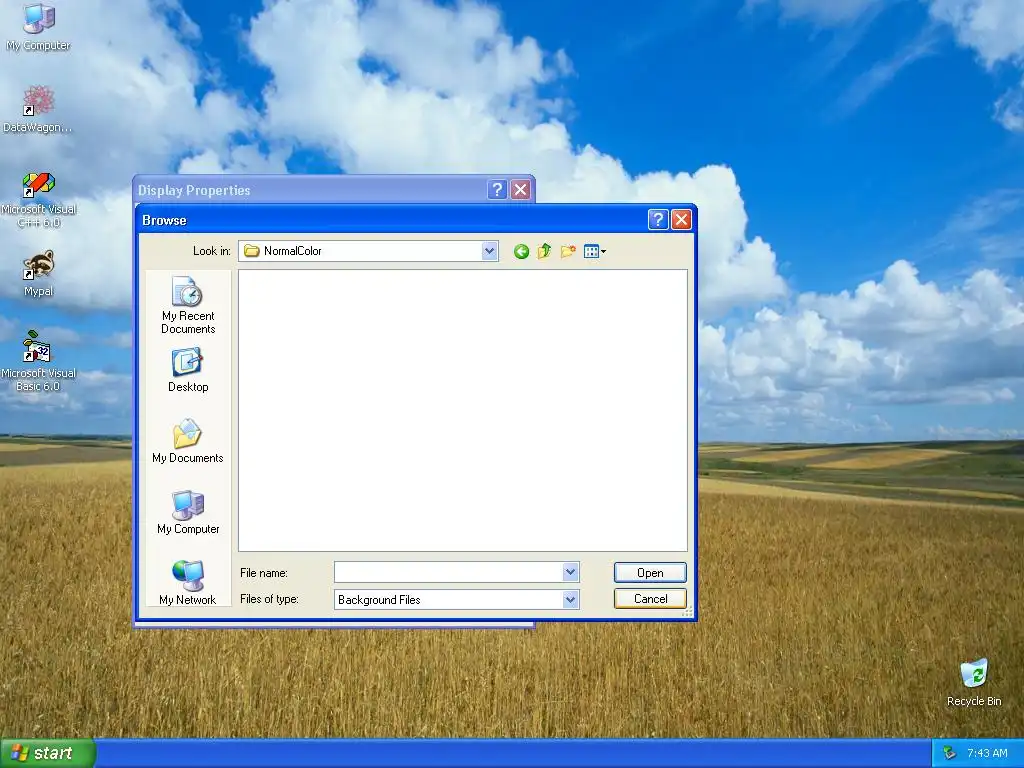Image resolution: width=1024 pixels, height=768 pixels.
Task: Open My Recent Documents in places bar
Action: click(188, 305)
